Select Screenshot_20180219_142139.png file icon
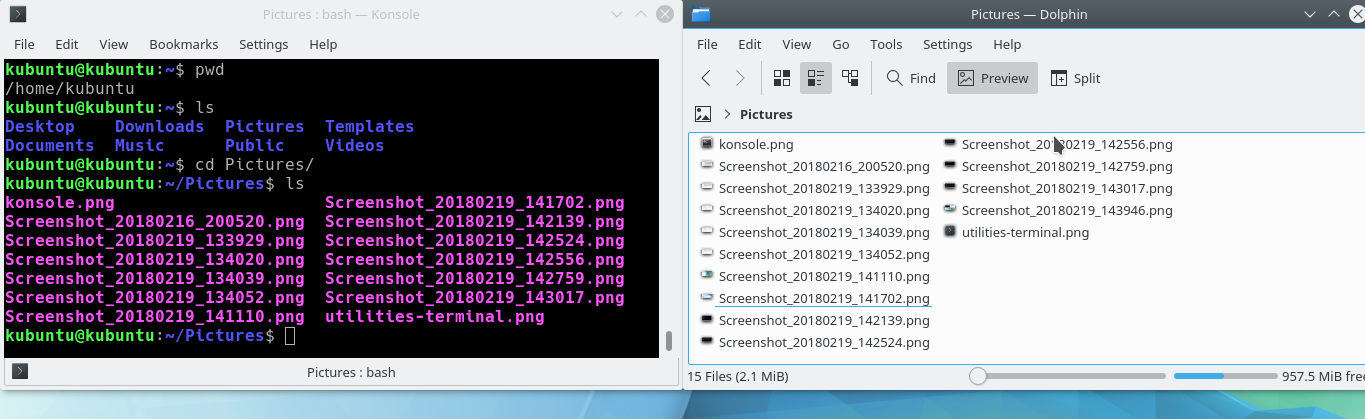 tap(707, 320)
